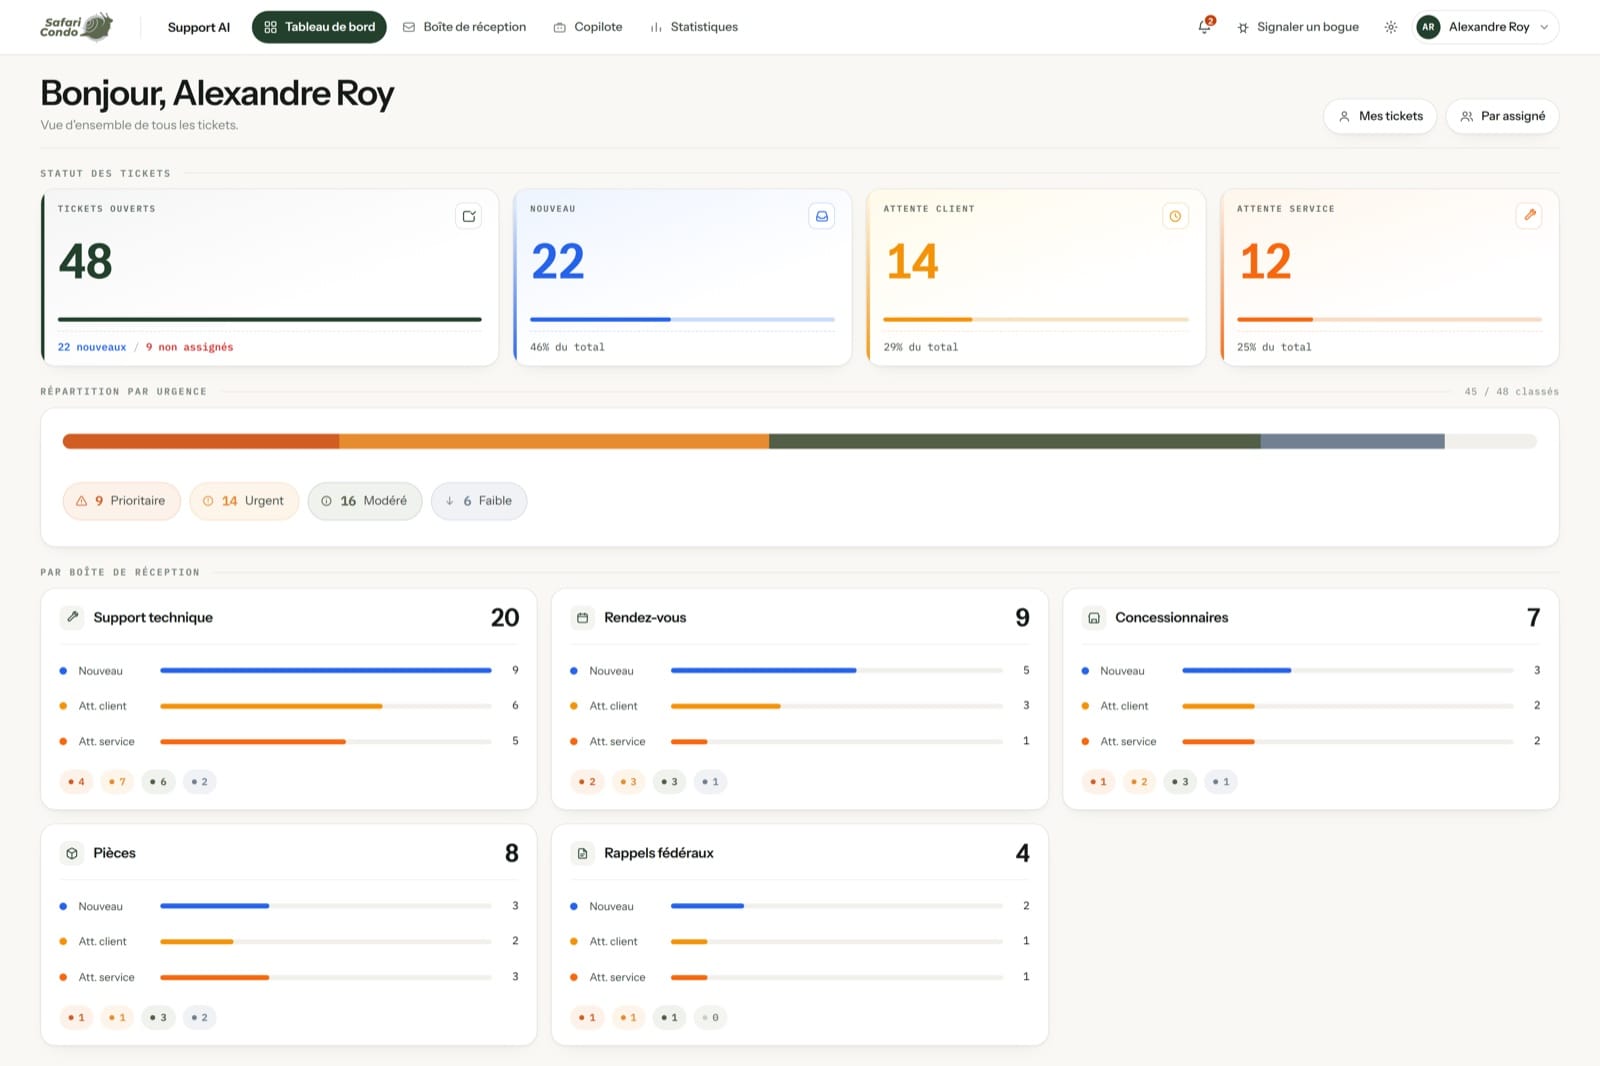Open the Support AI section
1600x1066 pixels.
point(199,27)
